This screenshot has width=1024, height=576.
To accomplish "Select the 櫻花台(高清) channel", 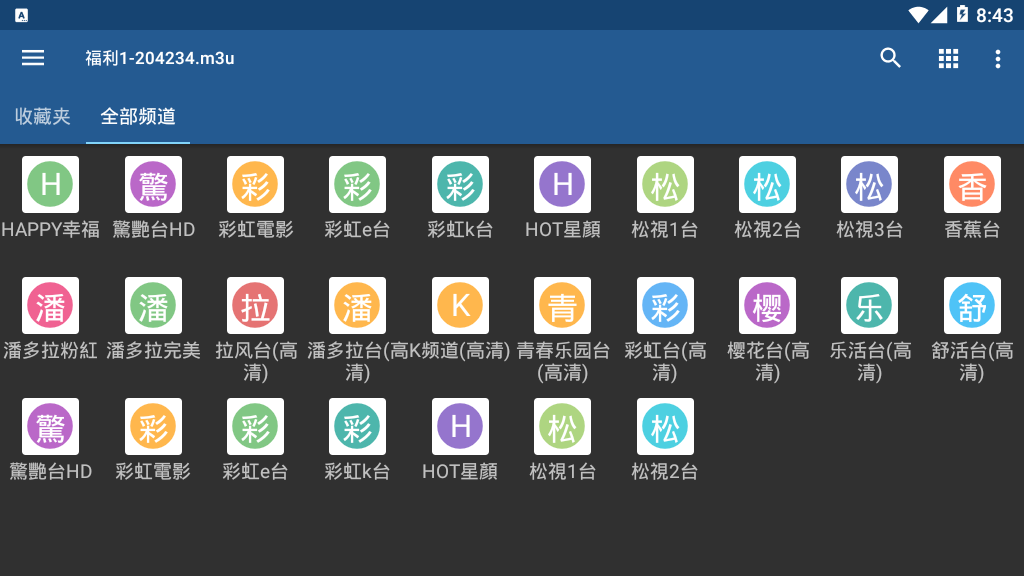I will coord(767,306).
